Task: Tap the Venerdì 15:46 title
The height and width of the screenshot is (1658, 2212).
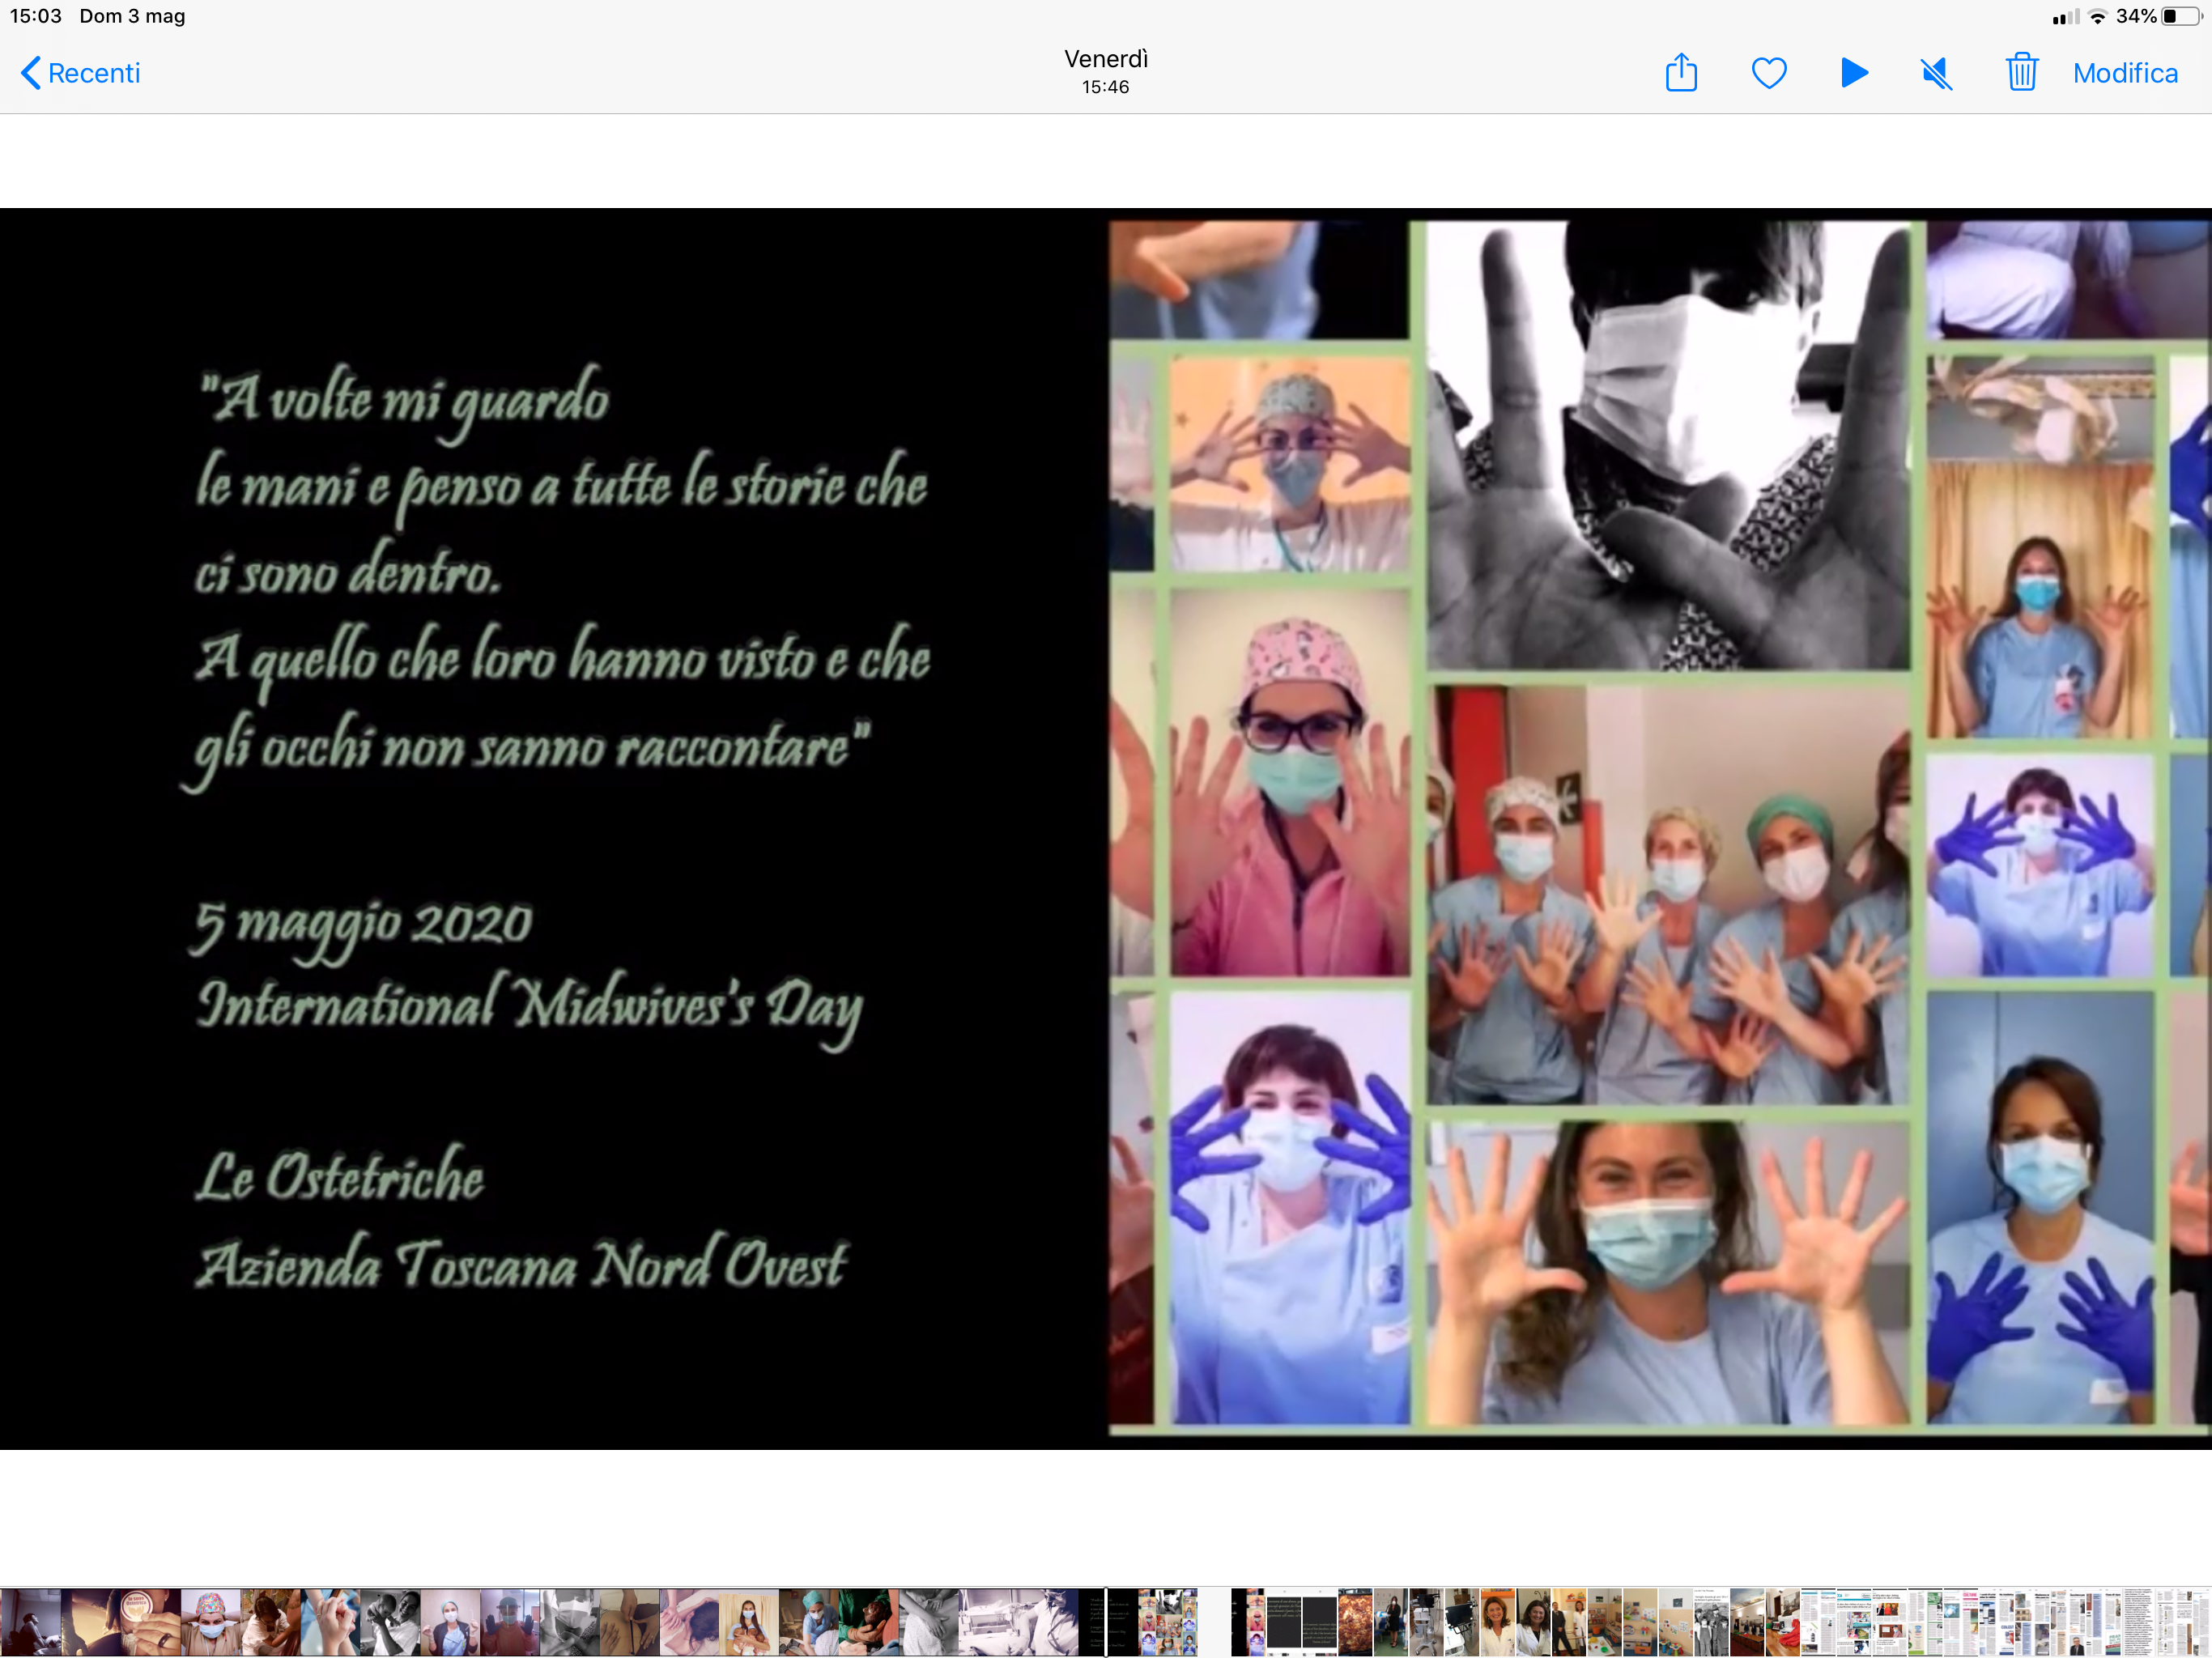Action: click(1105, 71)
